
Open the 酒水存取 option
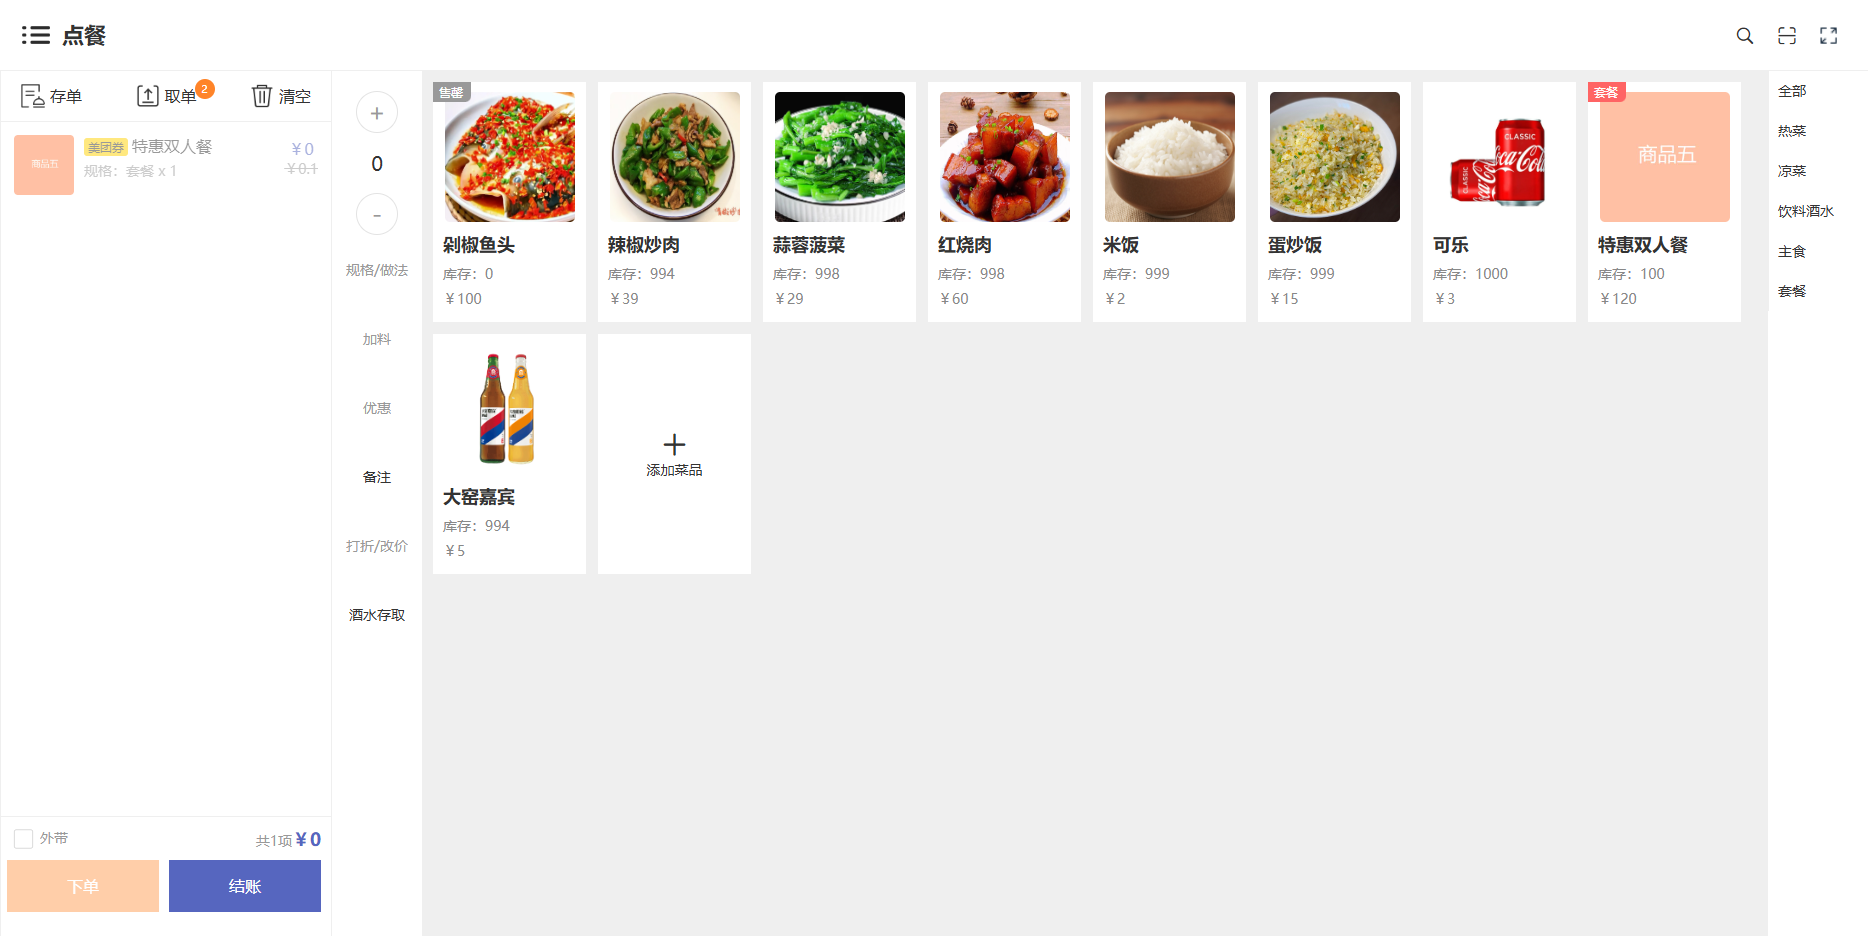(377, 615)
